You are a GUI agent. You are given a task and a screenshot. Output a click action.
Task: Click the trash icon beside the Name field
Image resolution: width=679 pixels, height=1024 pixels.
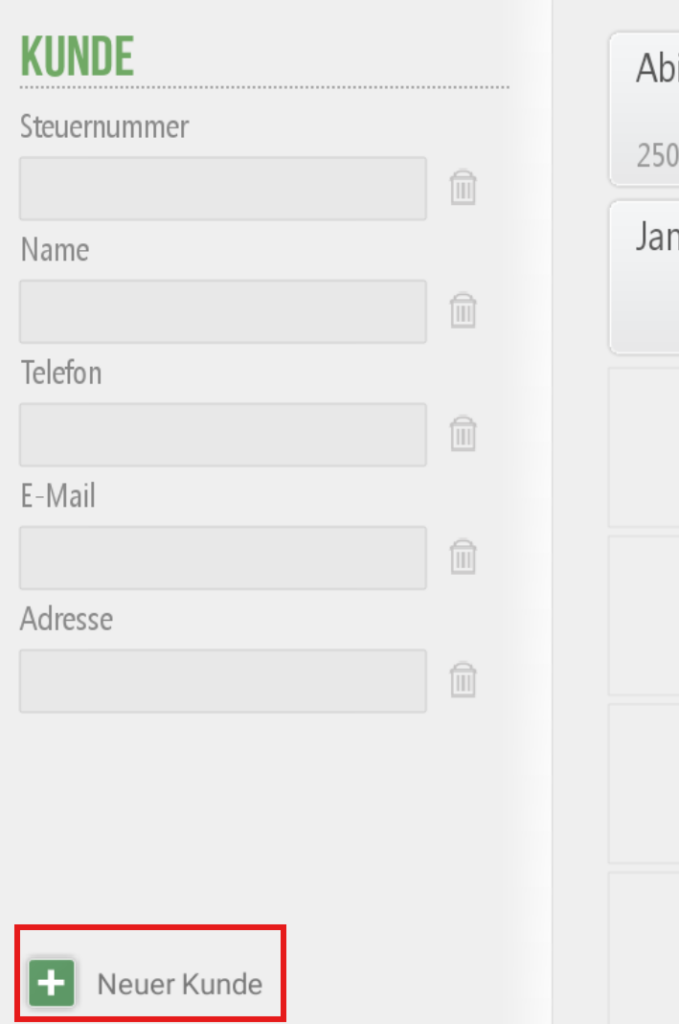tap(463, 310)
